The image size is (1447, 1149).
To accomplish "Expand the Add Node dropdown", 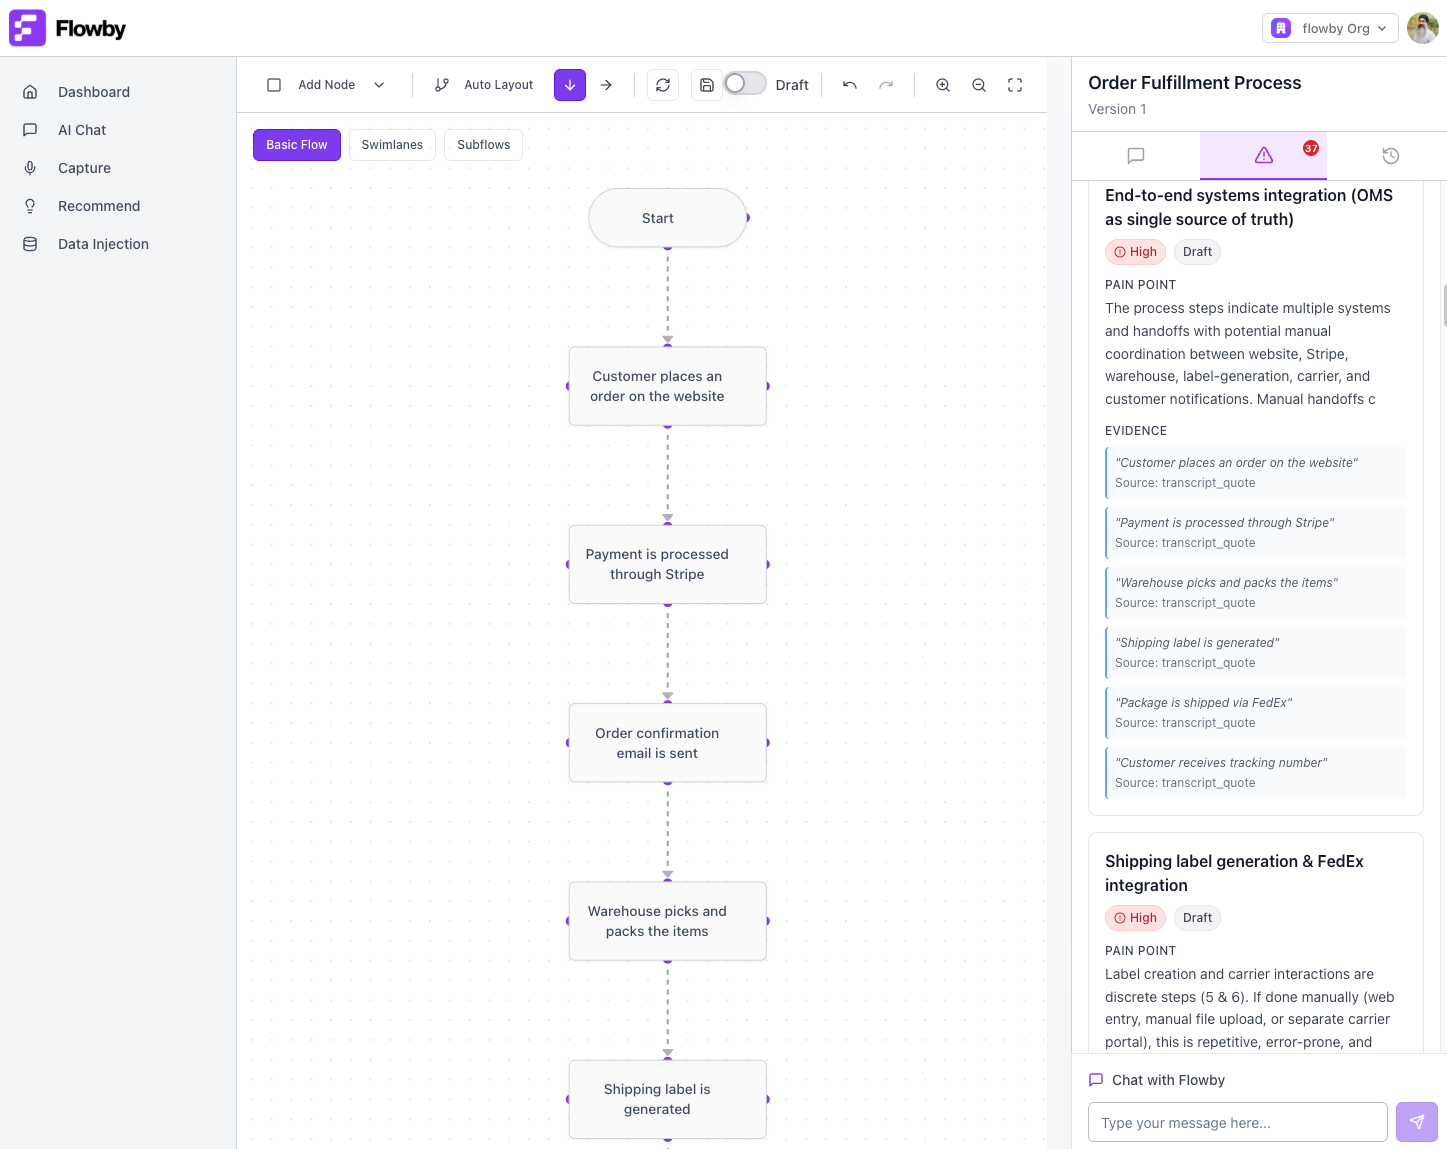I will [379, 85].
